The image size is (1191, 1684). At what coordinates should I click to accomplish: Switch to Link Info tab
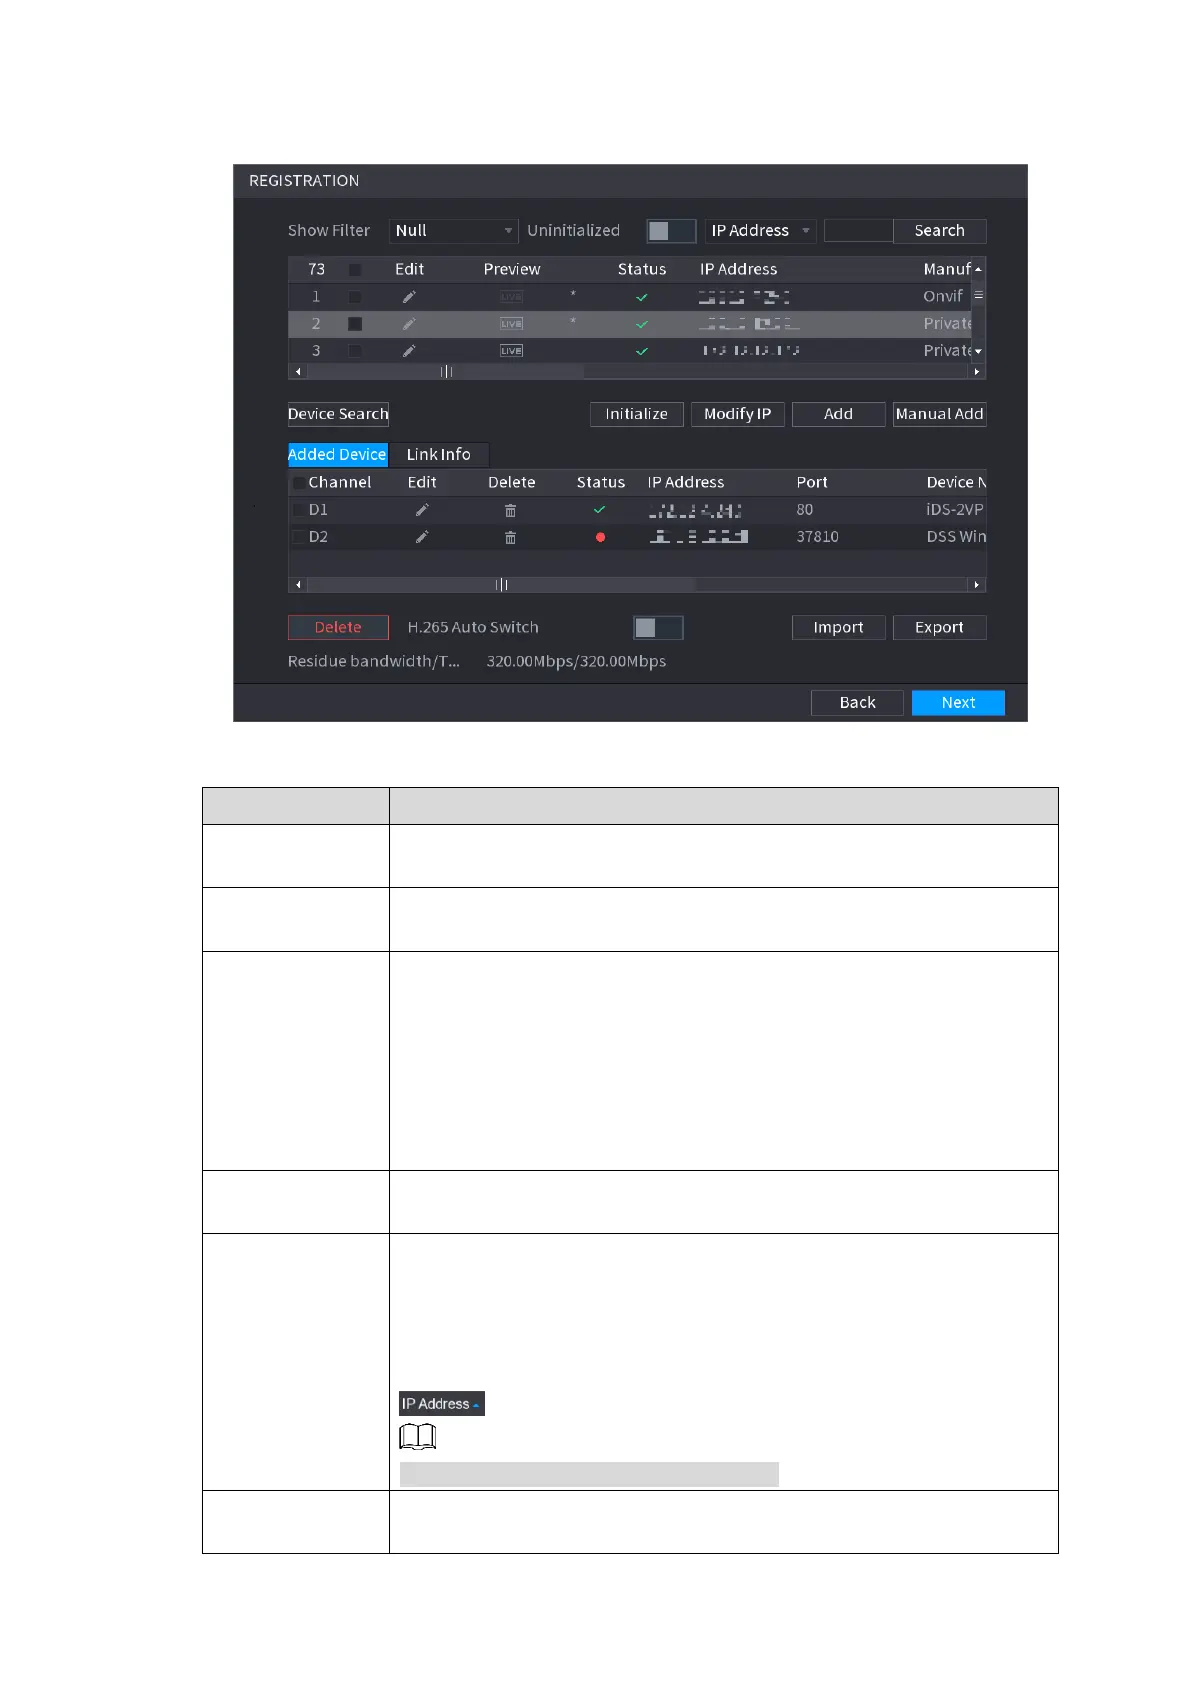[x=438, y=455]
